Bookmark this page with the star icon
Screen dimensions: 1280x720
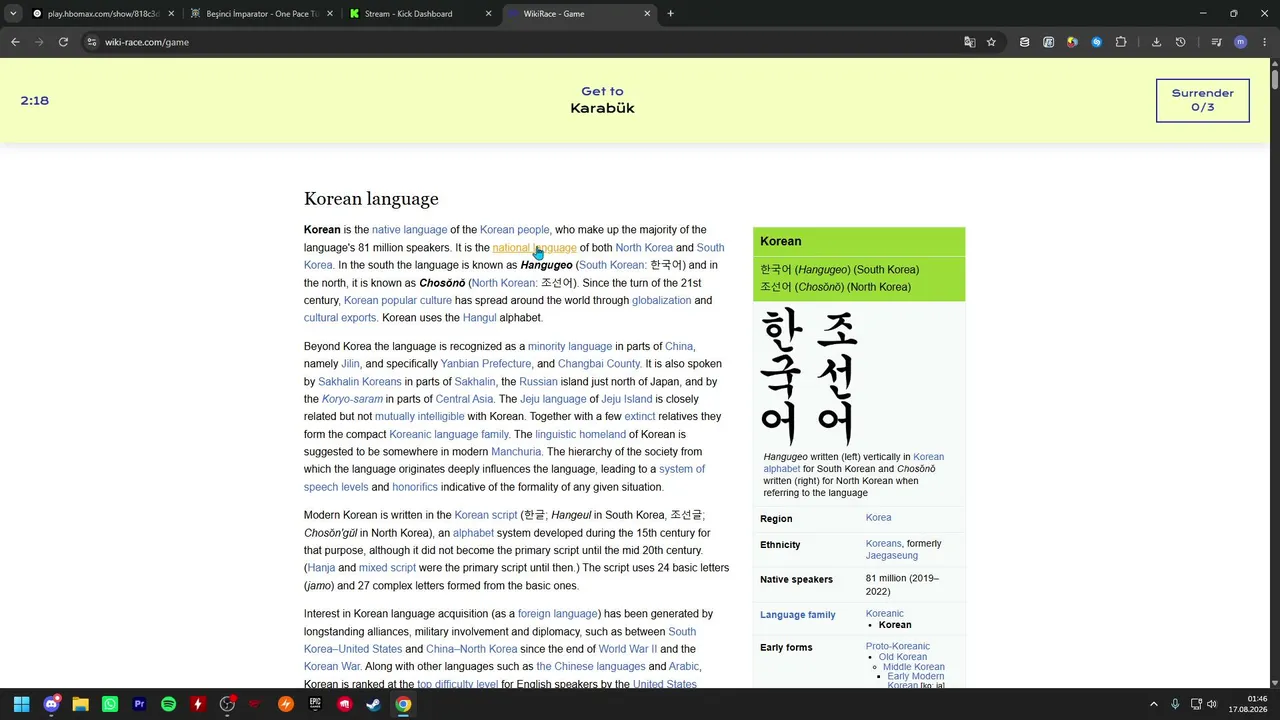[991, 42]
